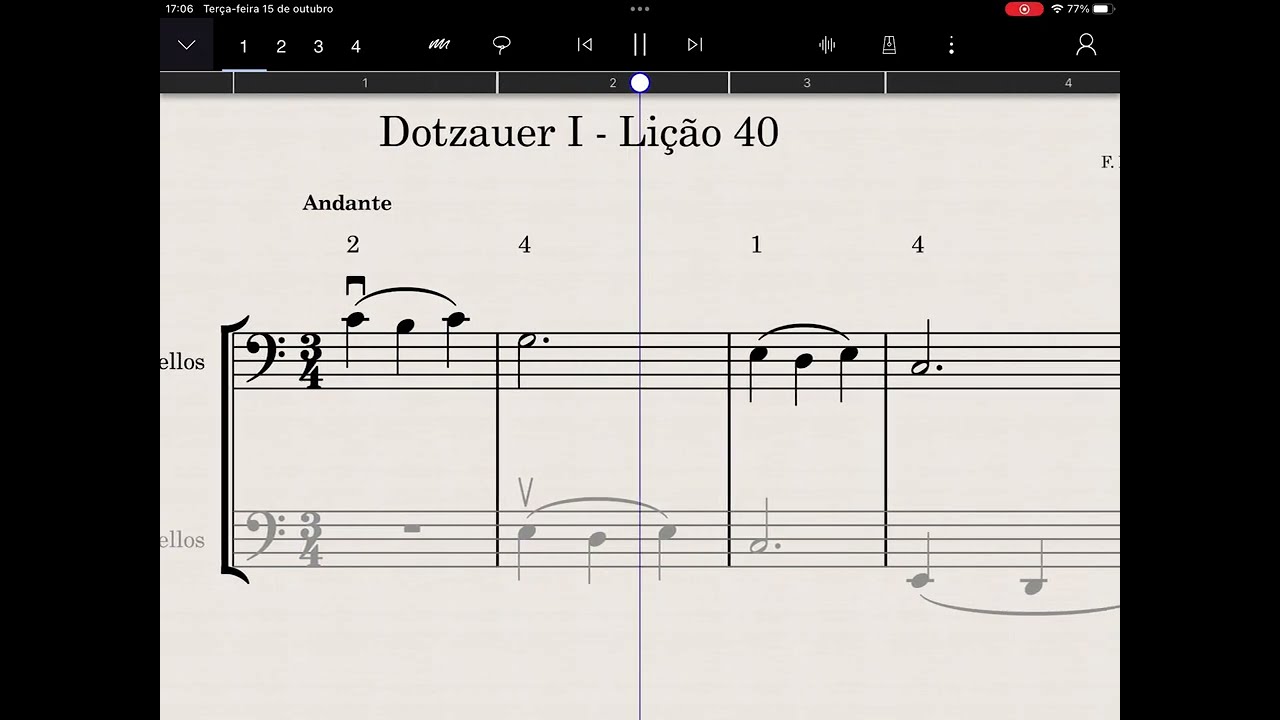The image size is (1280, 720).
Task: Skip forward to the end
Action: pos(695,45)
